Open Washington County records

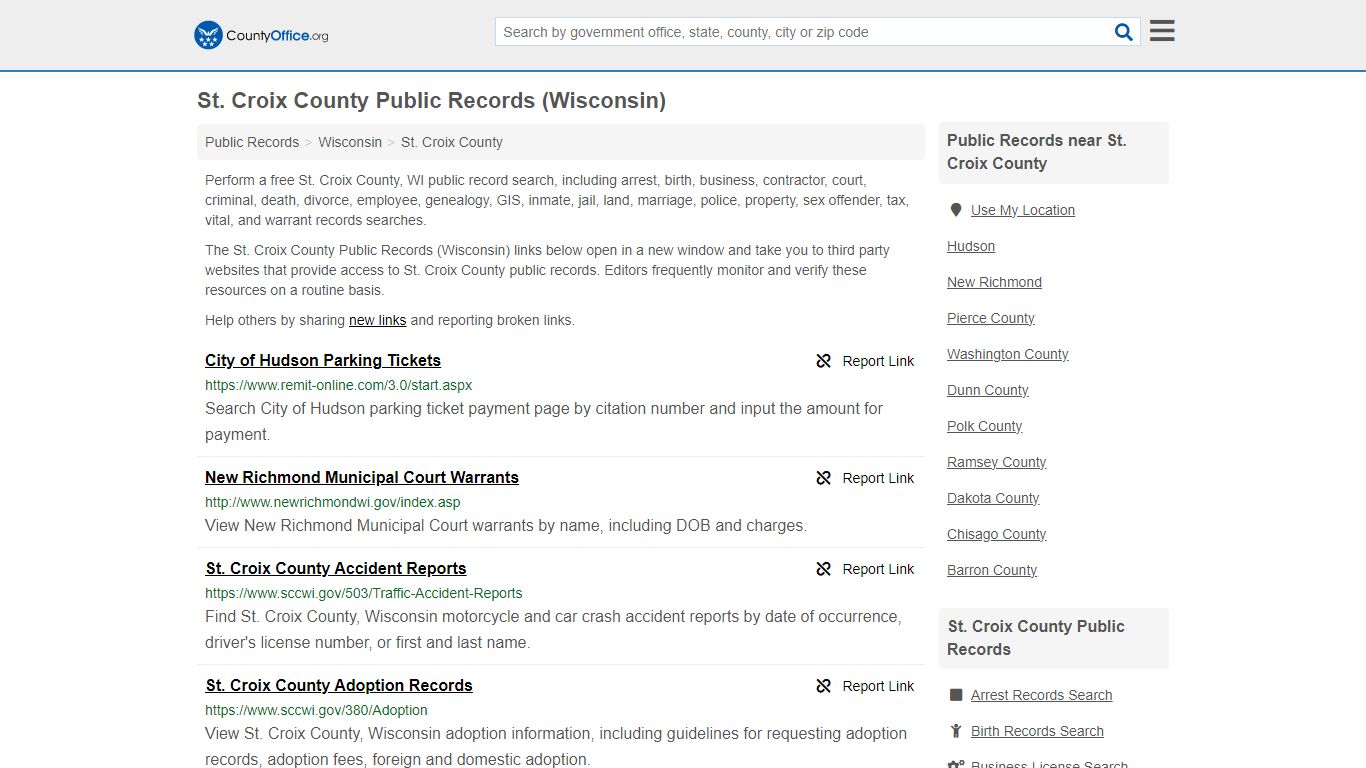click(x=1008, y=354)
